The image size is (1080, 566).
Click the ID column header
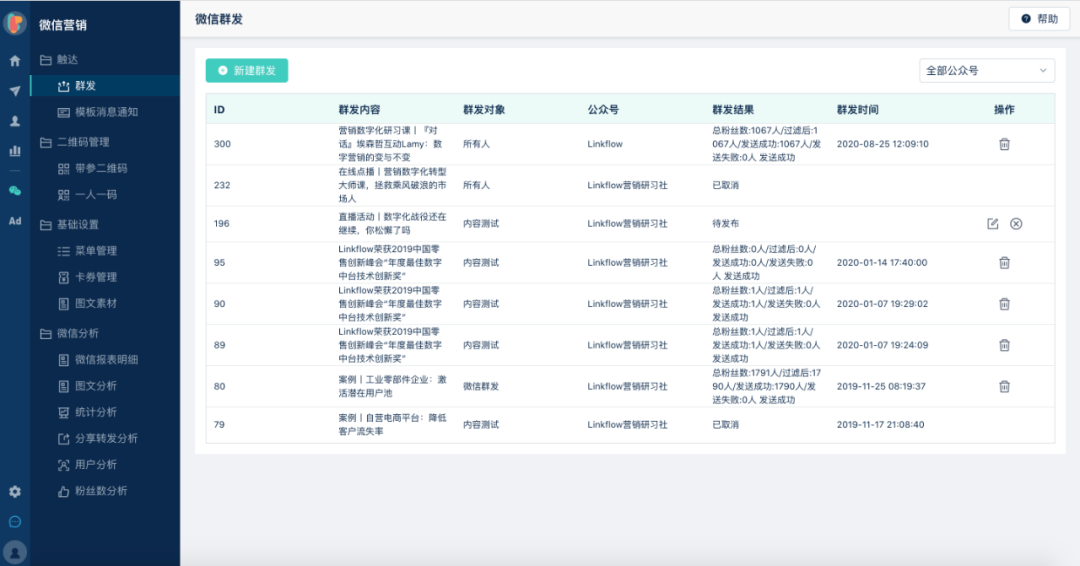219,109
